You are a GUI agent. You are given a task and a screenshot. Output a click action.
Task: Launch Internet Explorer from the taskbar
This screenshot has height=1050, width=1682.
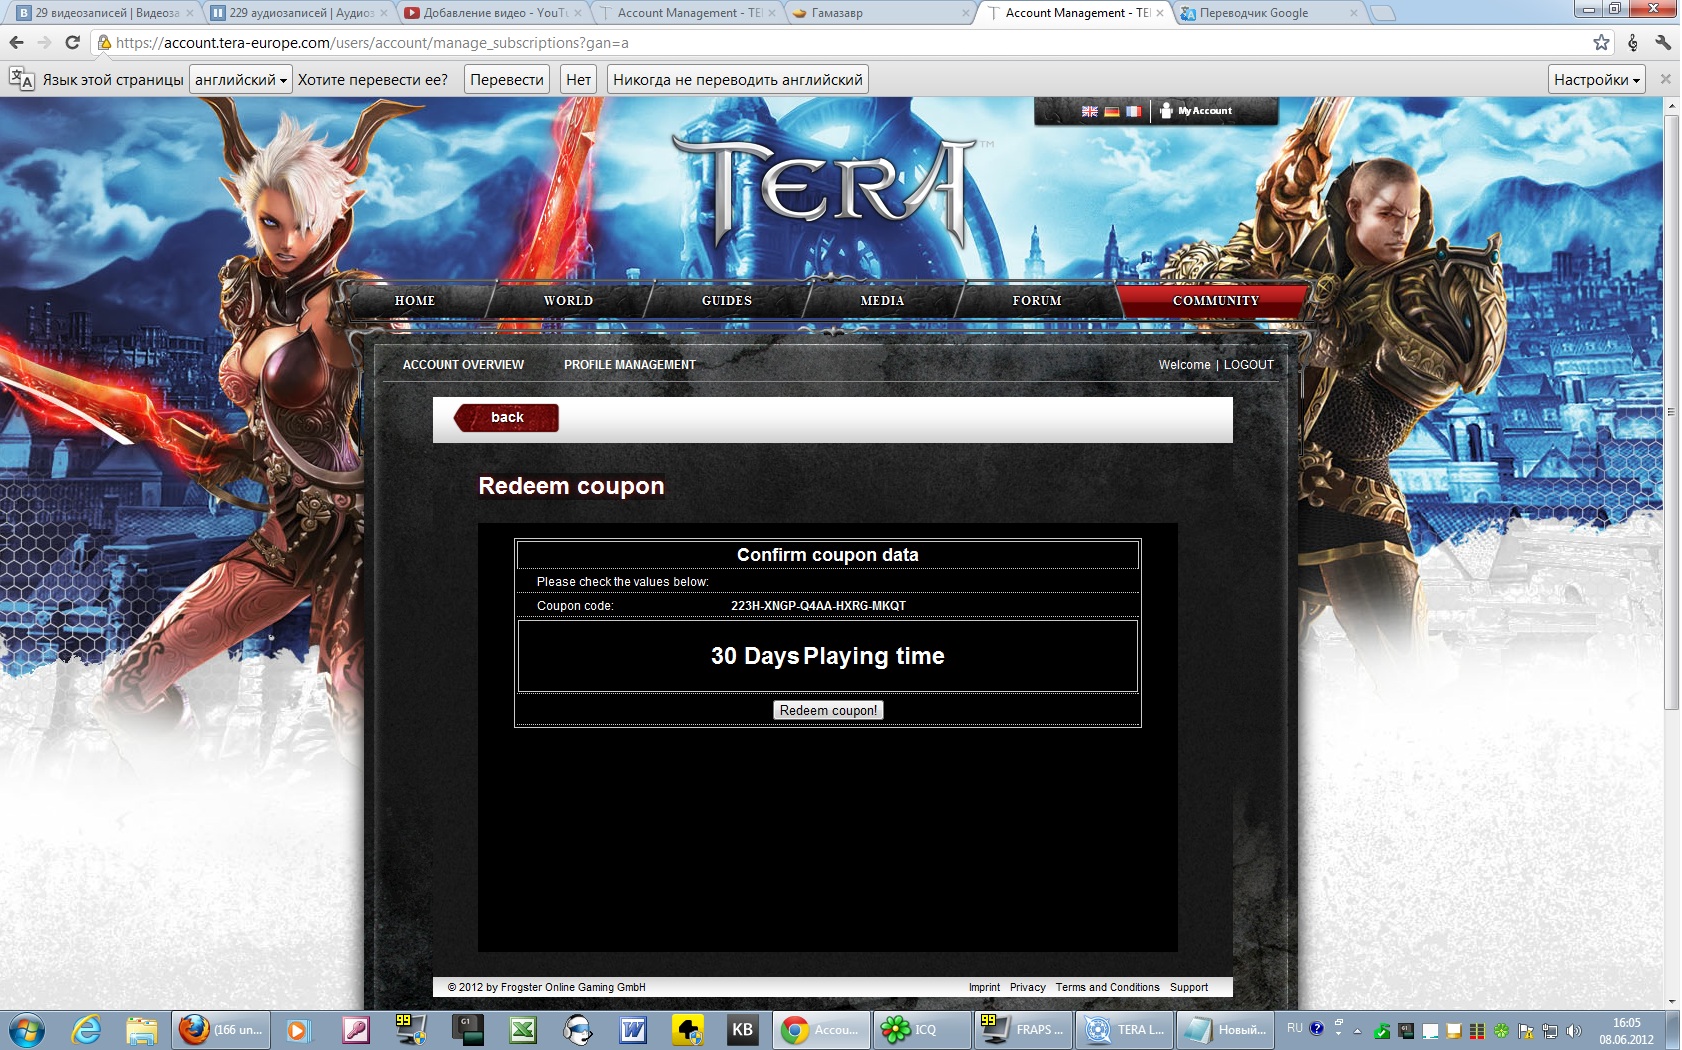(86, 1029)
